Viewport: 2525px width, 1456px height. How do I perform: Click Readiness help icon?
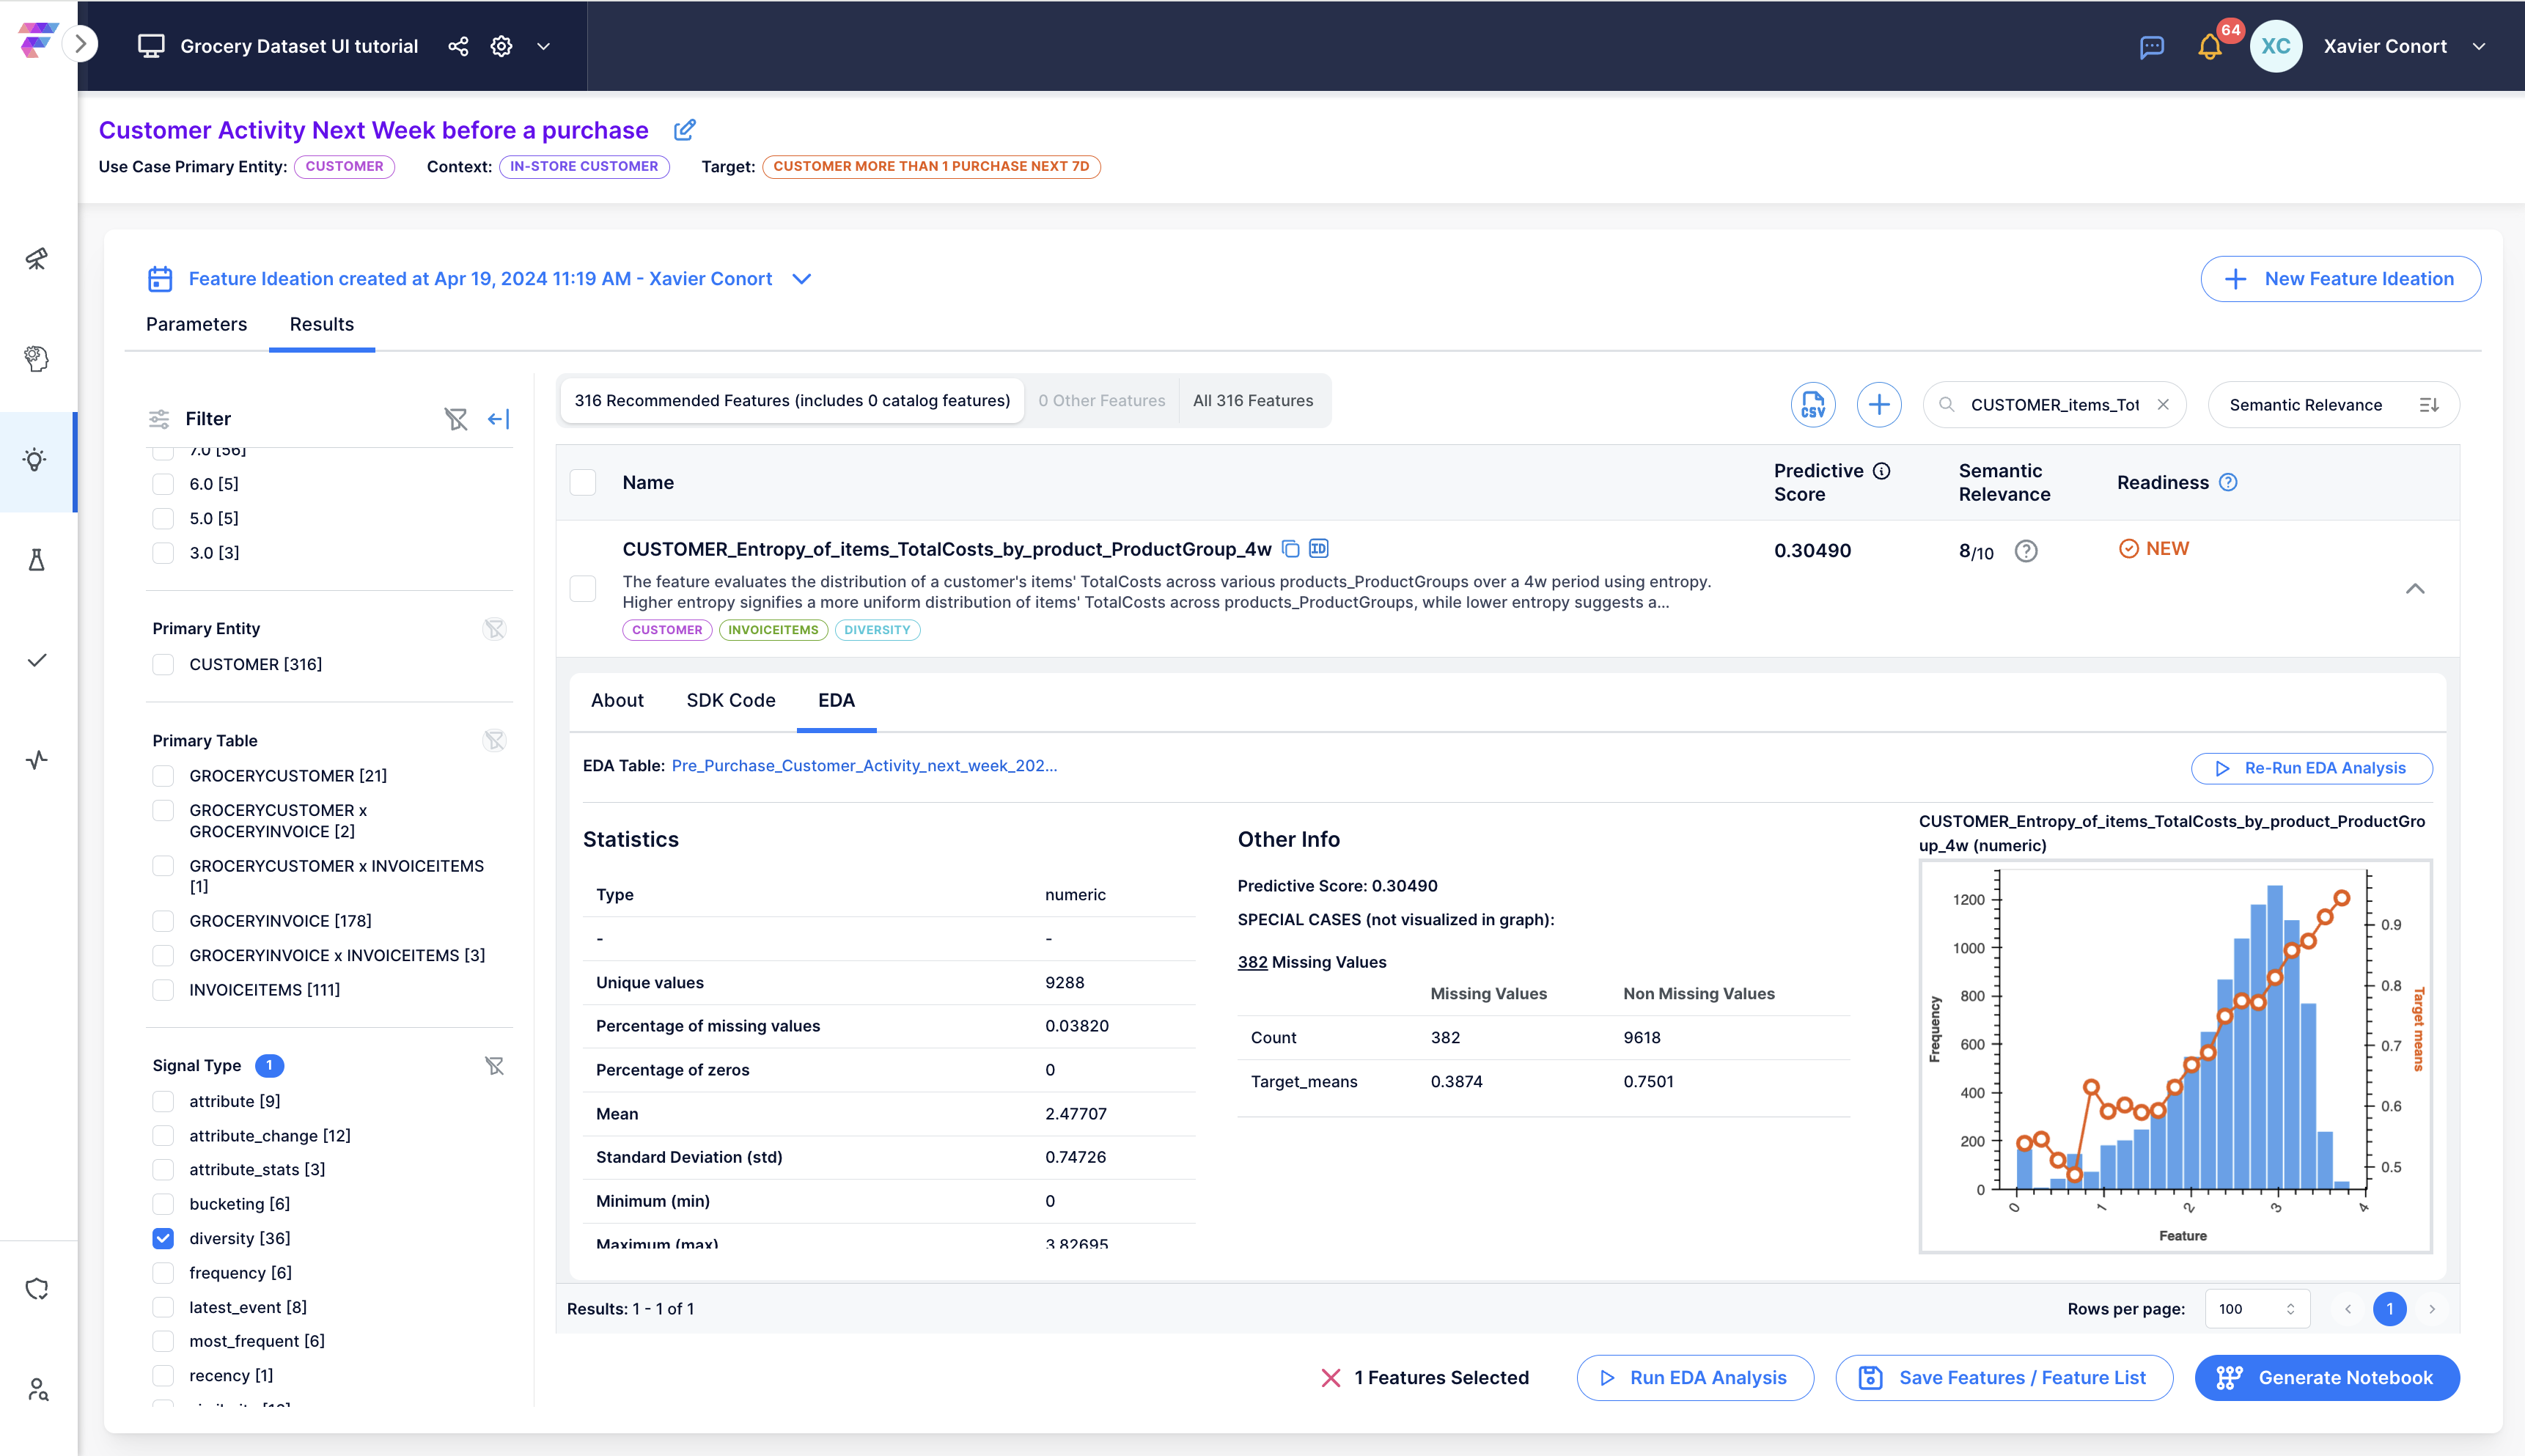2228,482
